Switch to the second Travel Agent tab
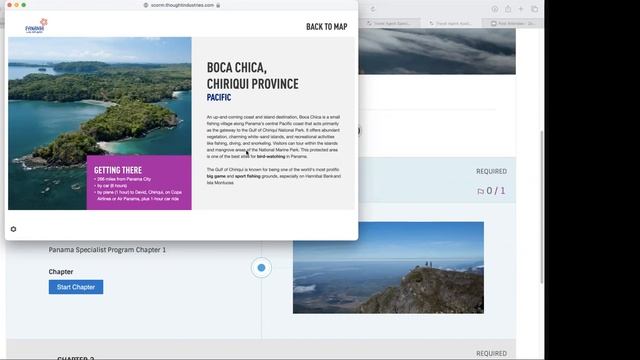 451,23
